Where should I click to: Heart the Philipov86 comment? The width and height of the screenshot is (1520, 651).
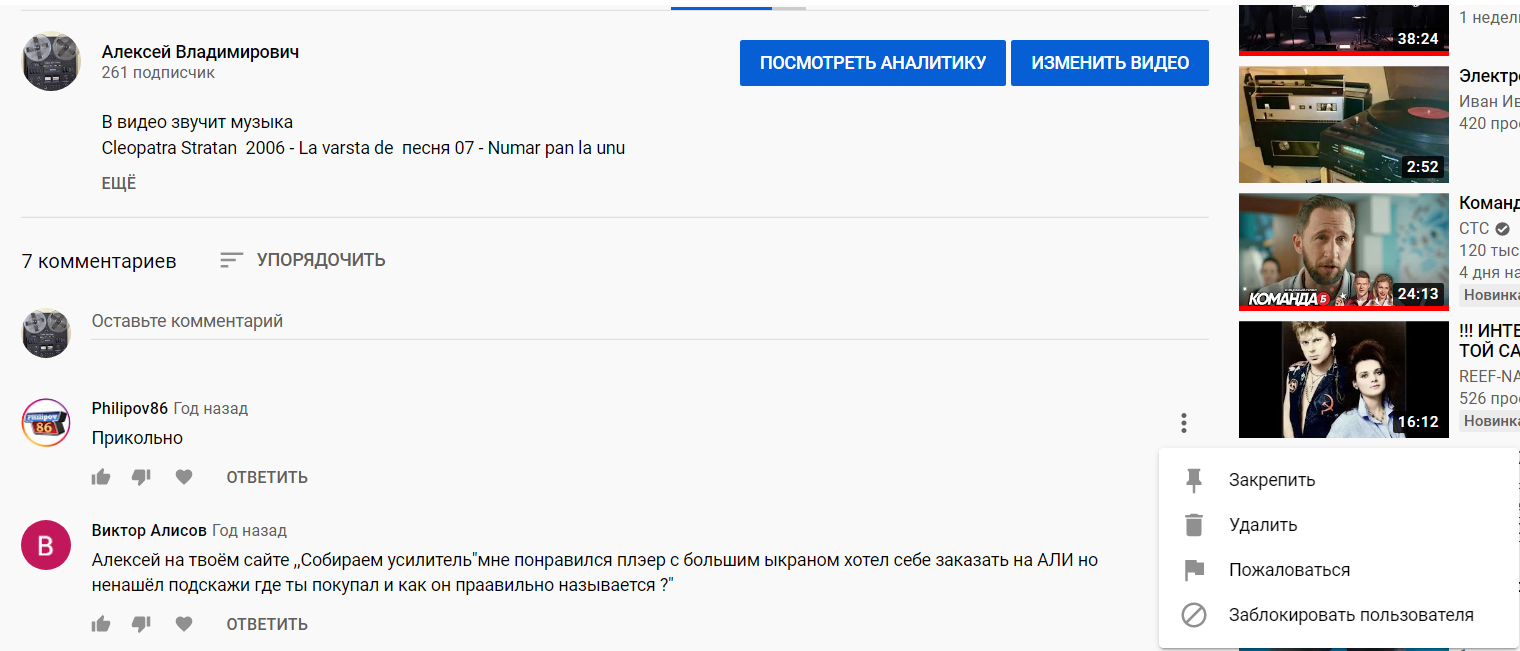(x=184, y=477)
